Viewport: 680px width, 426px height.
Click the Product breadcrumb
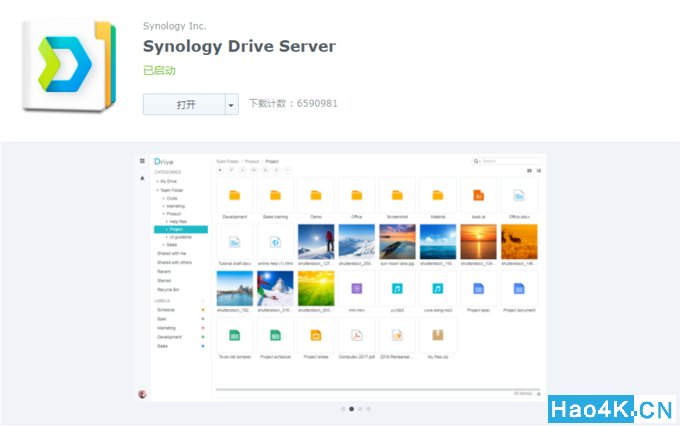pos(252,161)
